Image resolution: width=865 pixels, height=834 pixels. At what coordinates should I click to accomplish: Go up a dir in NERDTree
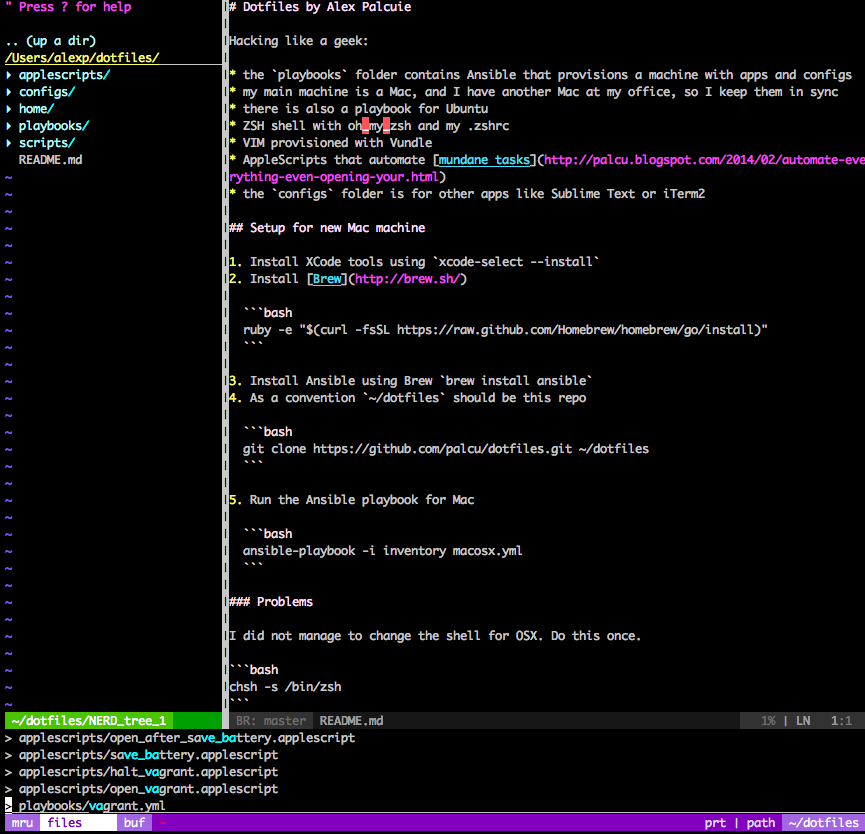tap(50, 41)
